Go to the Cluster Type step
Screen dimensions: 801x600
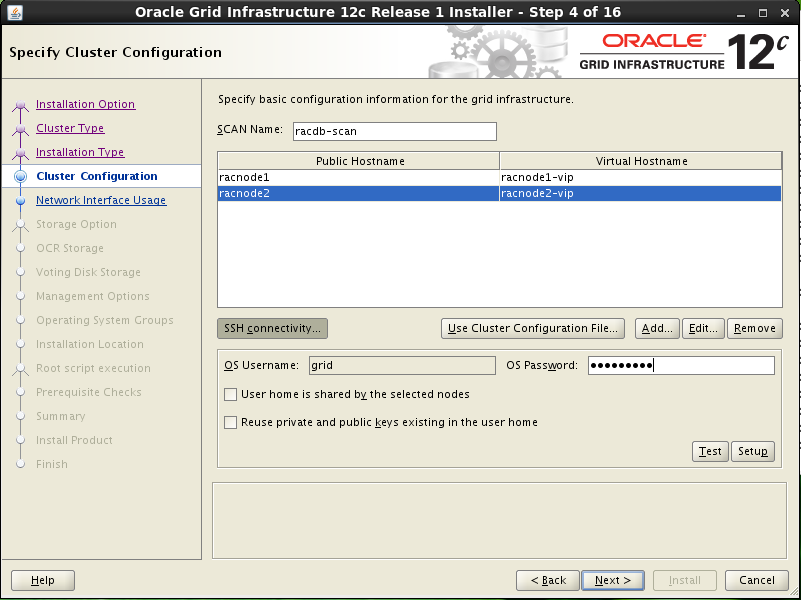[70, 128]
